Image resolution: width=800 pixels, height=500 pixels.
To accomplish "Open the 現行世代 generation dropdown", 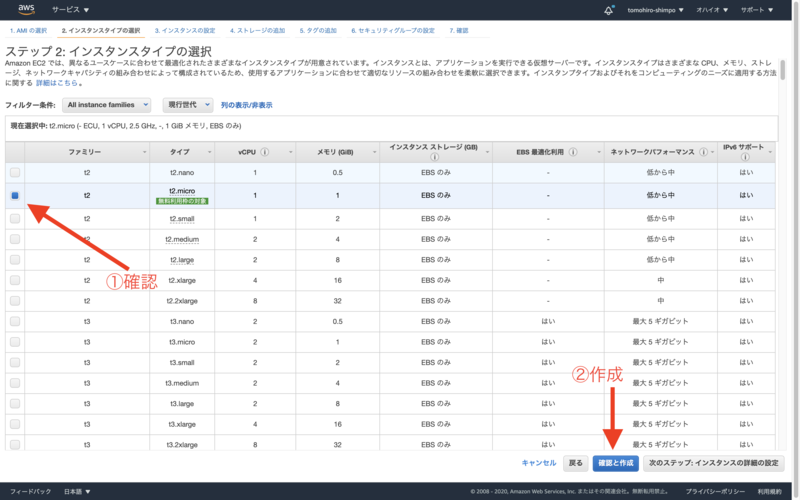I will (x=188, y=105).
